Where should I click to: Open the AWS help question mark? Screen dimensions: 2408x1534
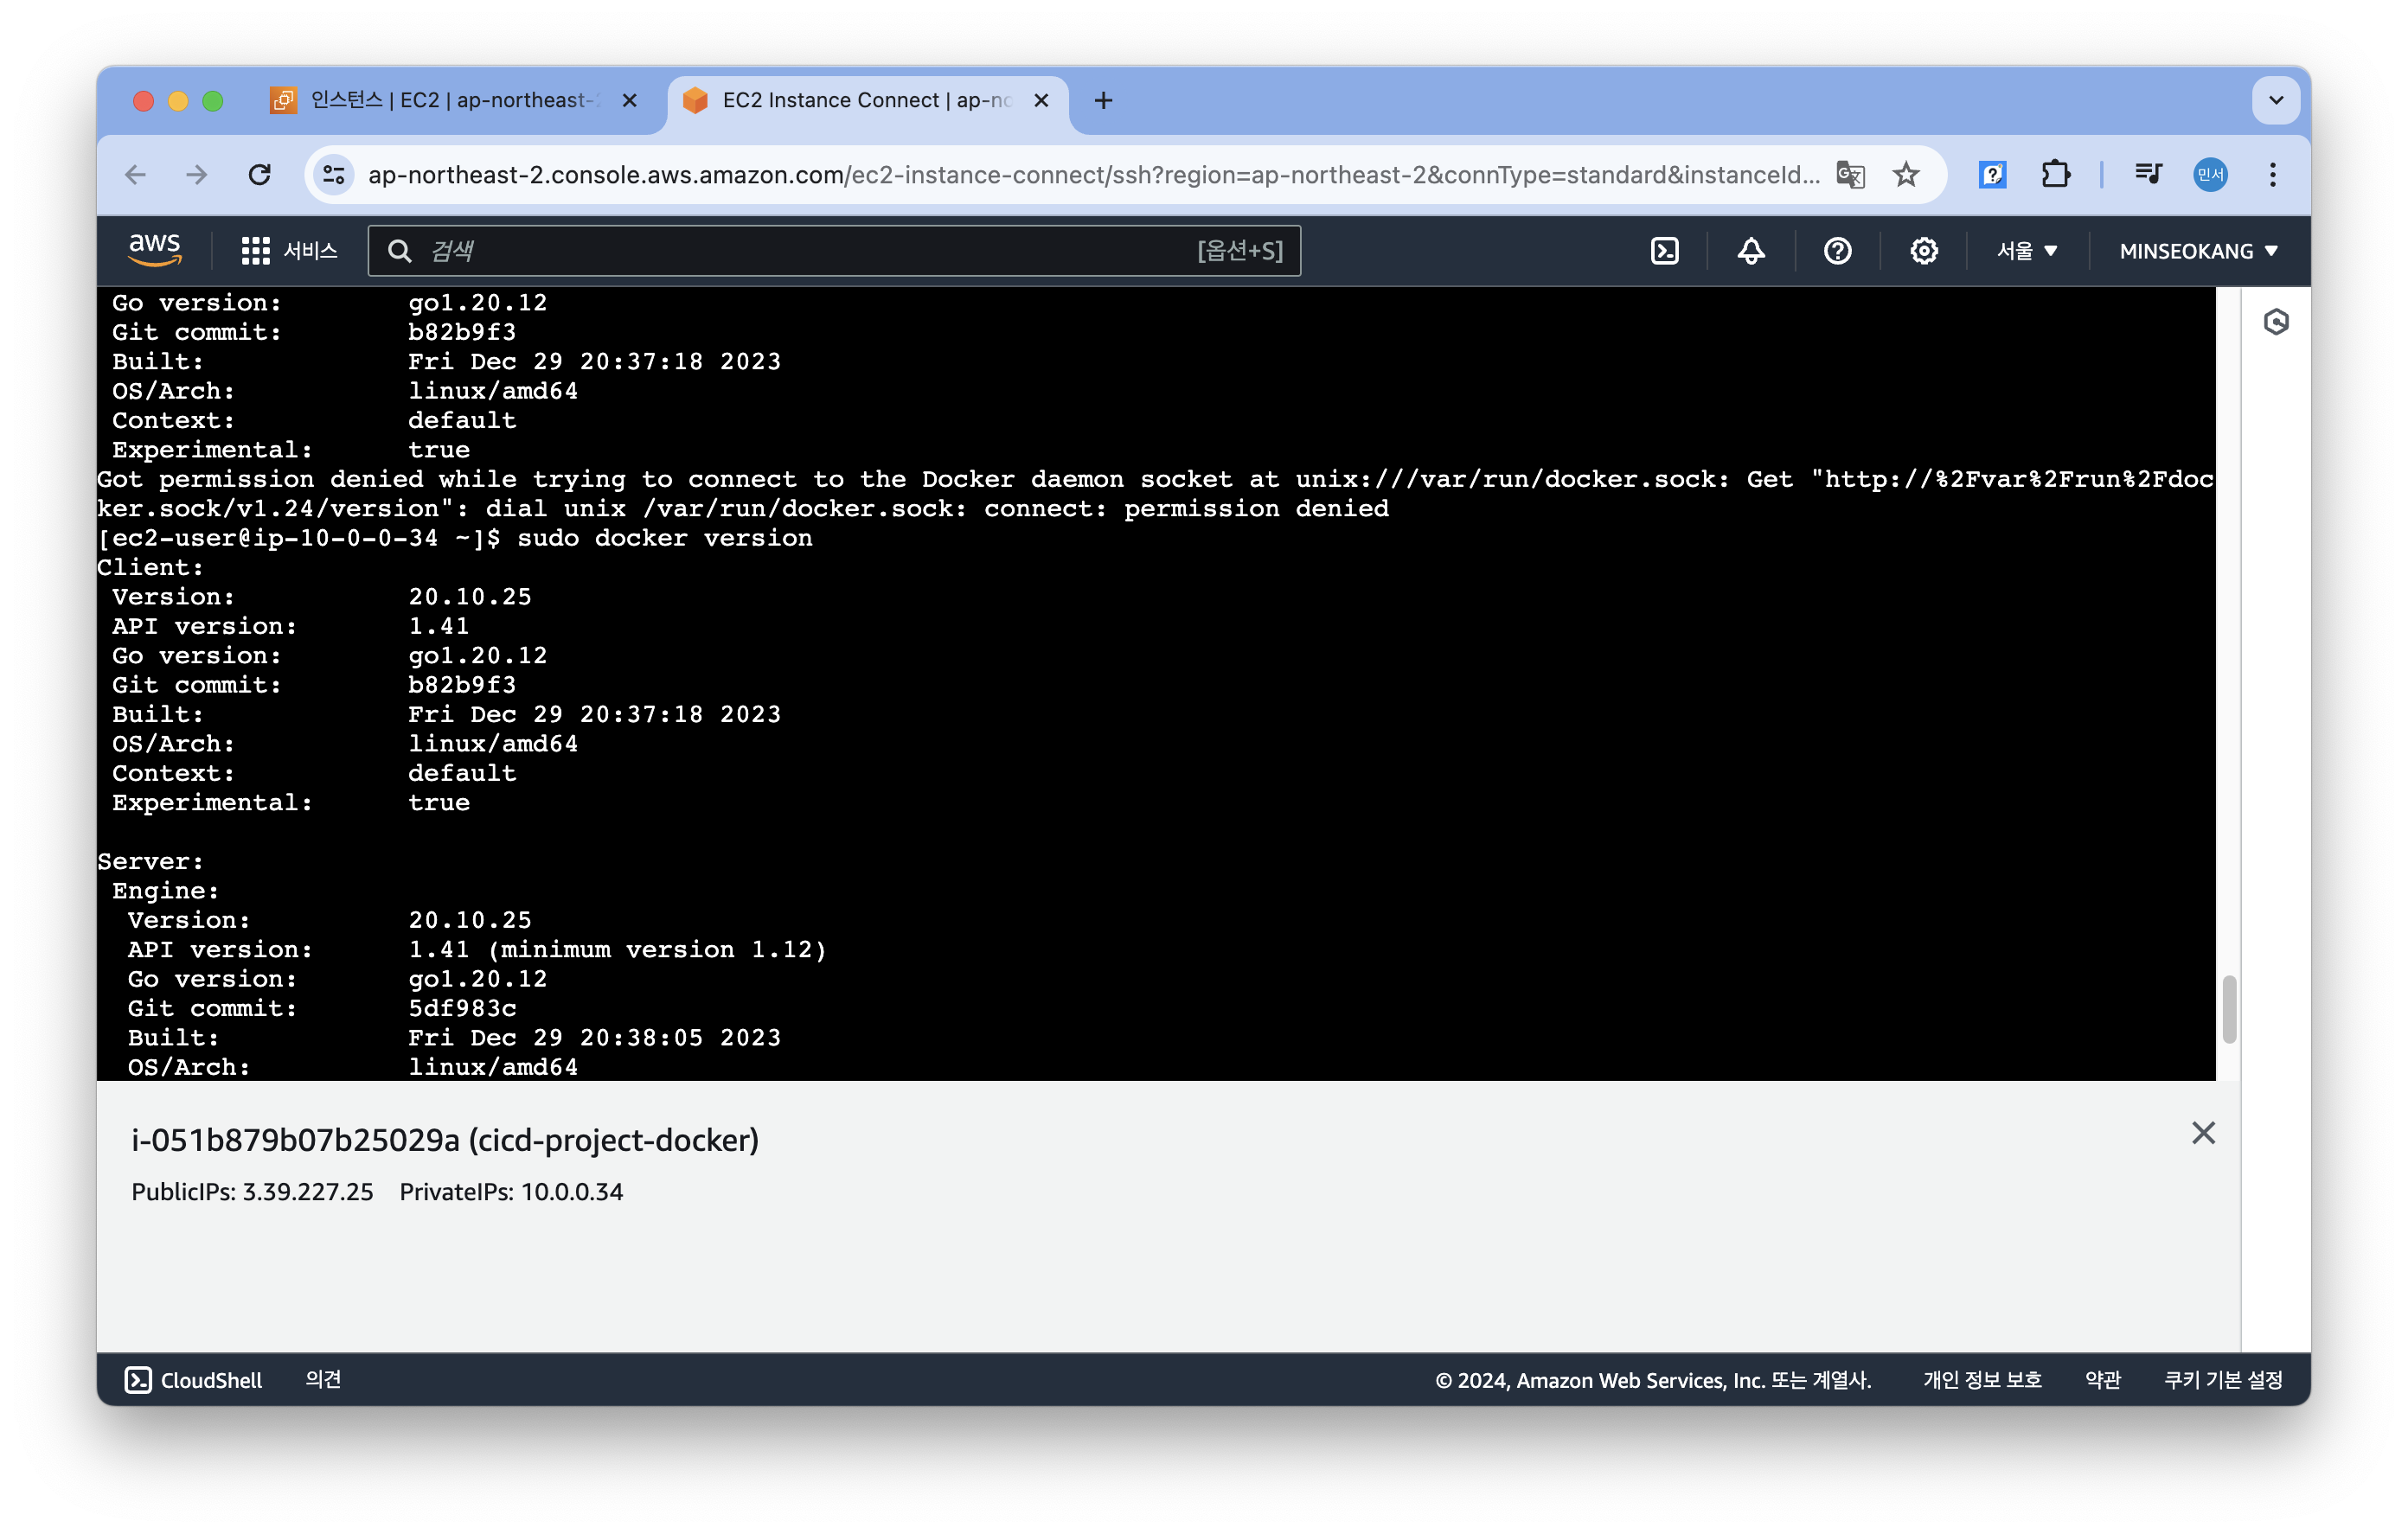1837,251
